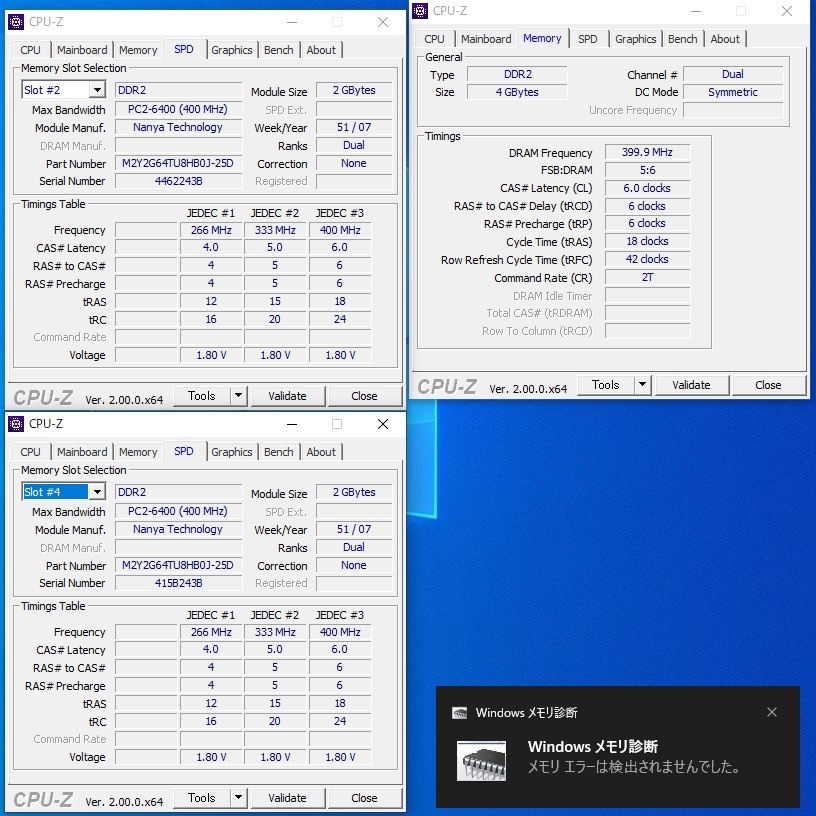The height and width of the screenshot is (816, 816).
Task: Click Nanya Technology field in Slot #4 window
Action: click(x=178, y=529)
